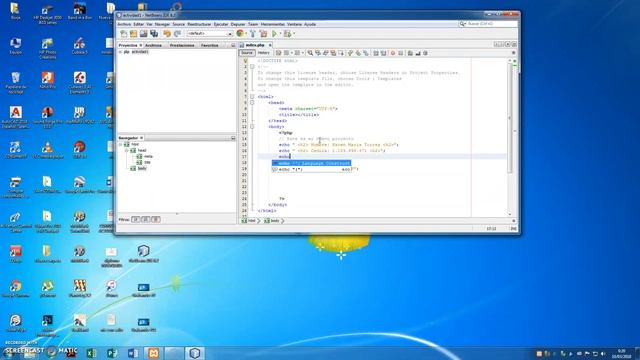Switch to the Archivos tab
This screenshot has width=640, height=360.
(153, 45)
